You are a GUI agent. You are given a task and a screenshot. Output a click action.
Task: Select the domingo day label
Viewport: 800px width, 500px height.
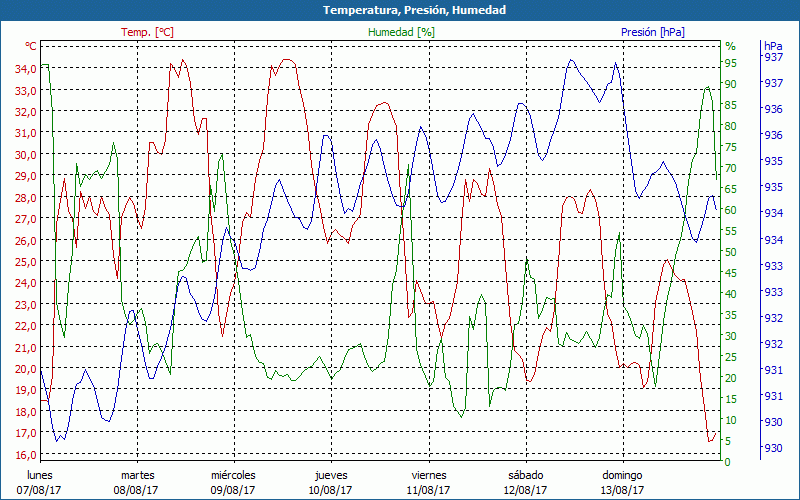(x=622, y=475)
